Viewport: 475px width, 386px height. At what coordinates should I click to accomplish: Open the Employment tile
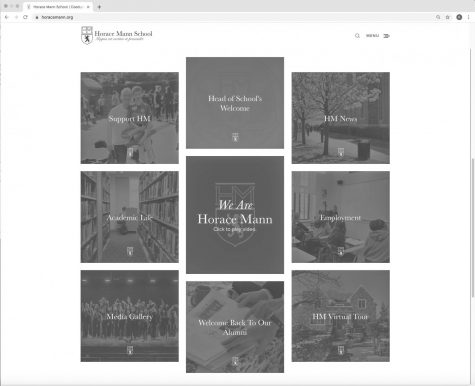tap(341, 217)
